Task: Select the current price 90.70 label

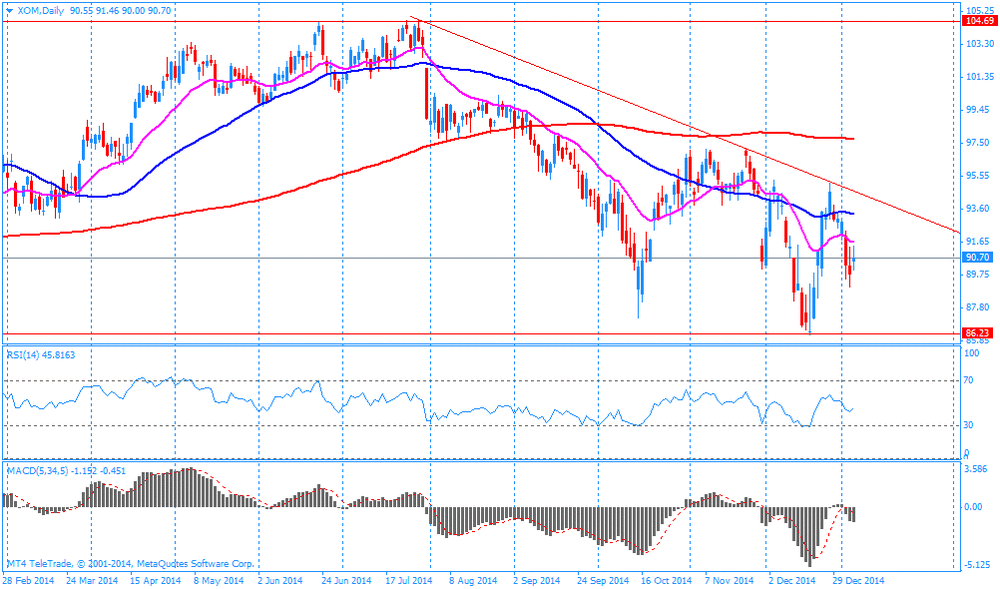Action: tap(978, 258)
